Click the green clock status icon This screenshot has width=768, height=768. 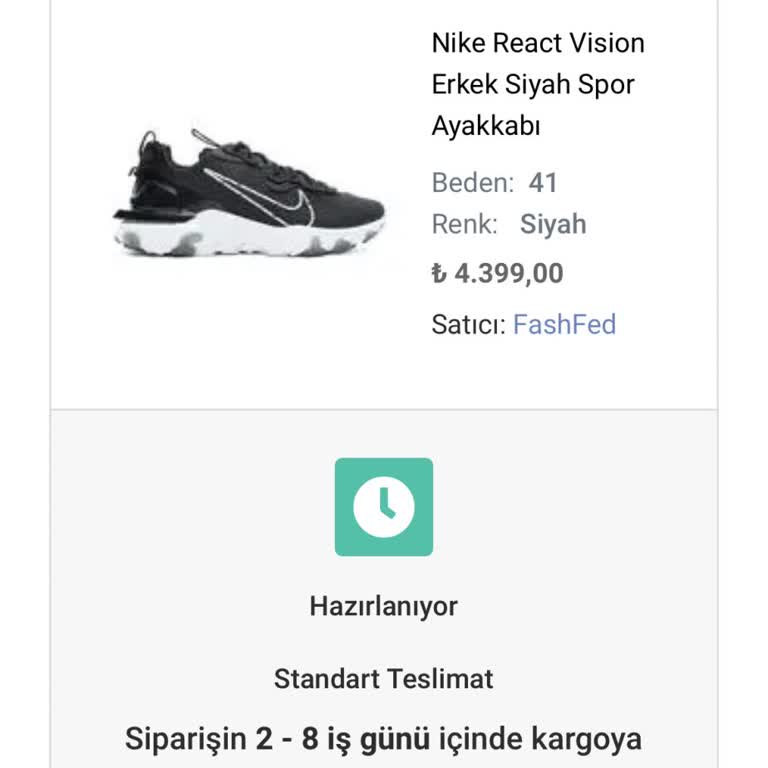[384, 507]
